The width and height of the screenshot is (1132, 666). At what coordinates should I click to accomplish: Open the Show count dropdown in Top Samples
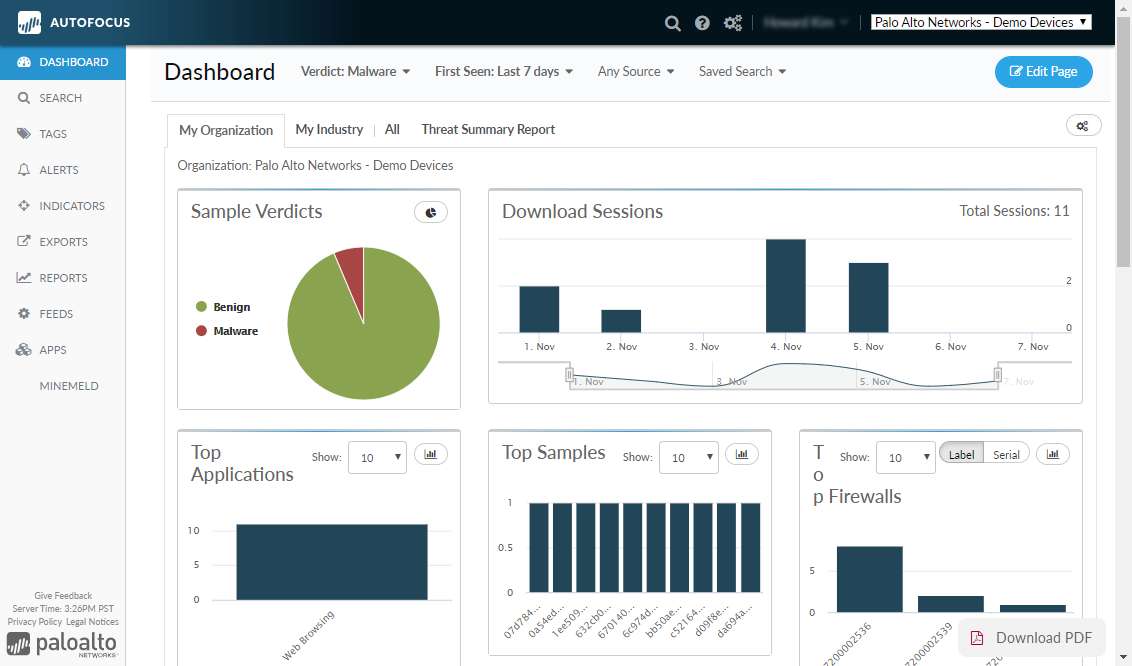[688, 457]
